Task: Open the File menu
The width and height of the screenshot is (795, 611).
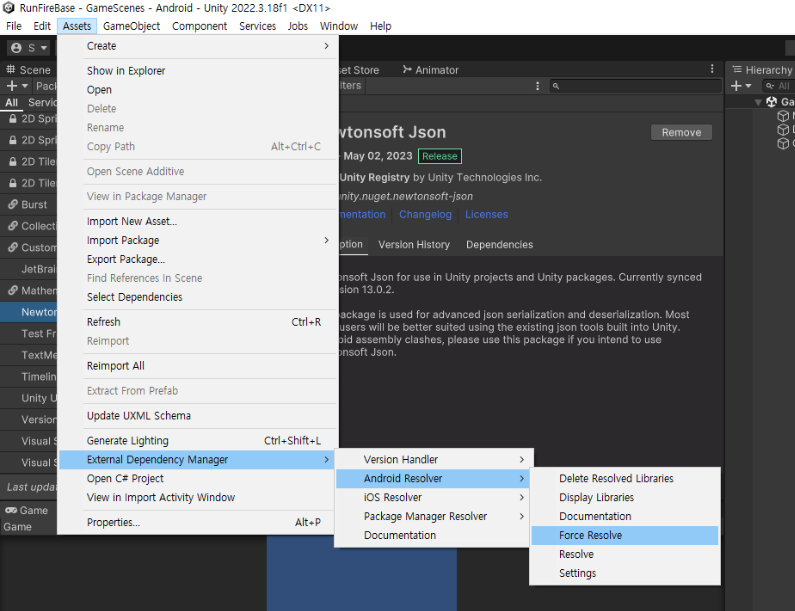Action: pyautogui.click(x=14, y=26)
